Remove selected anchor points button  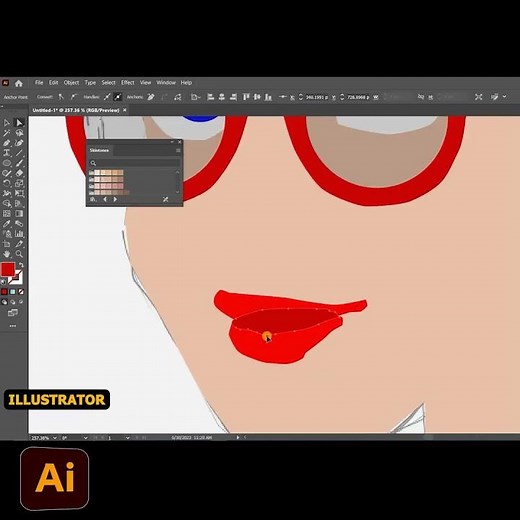tap(151, 97)
